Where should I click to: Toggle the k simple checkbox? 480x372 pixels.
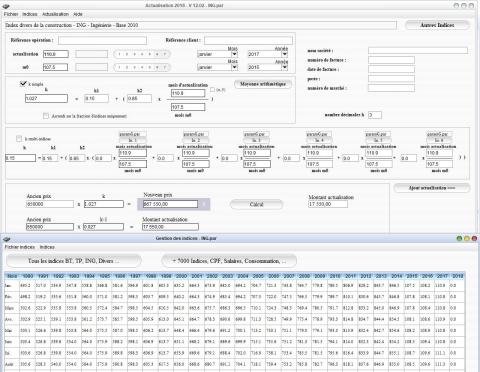click(x=23, y=84)
